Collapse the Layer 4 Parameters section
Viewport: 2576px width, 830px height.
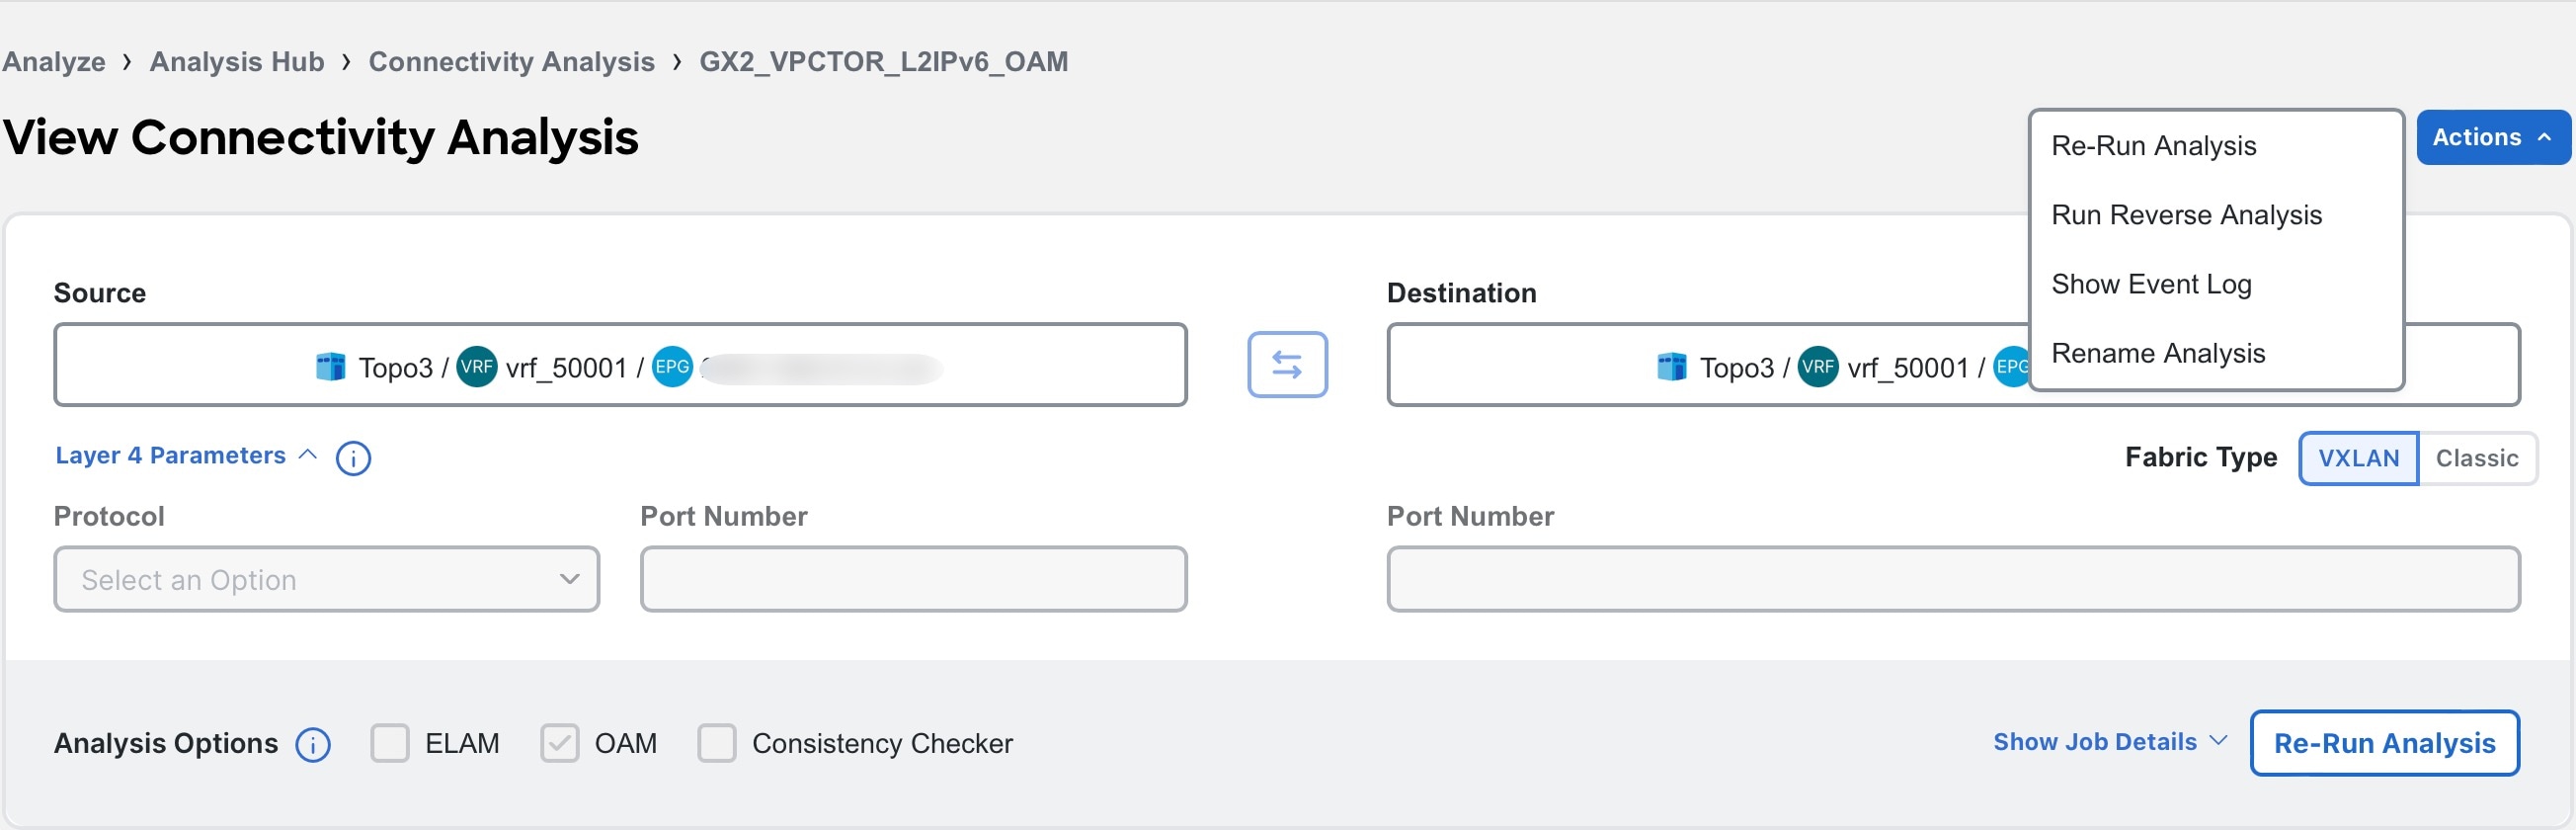tap(186, 456)
